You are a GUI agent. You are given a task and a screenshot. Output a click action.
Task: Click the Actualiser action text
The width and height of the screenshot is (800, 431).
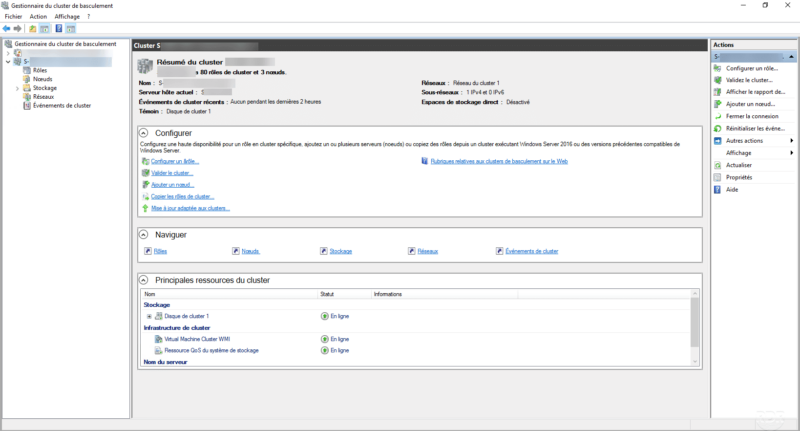(x=739, y=165)
